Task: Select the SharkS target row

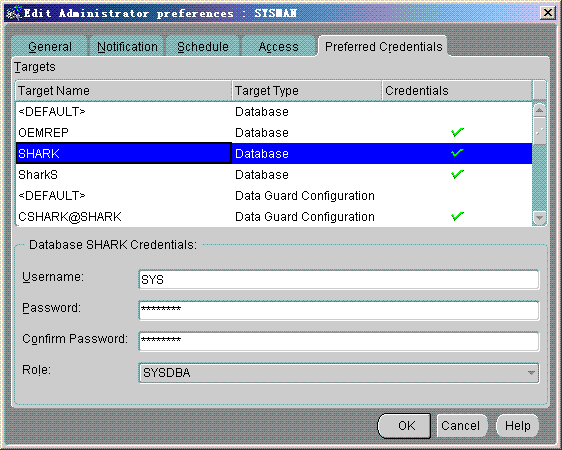Action: click(274, 174)
